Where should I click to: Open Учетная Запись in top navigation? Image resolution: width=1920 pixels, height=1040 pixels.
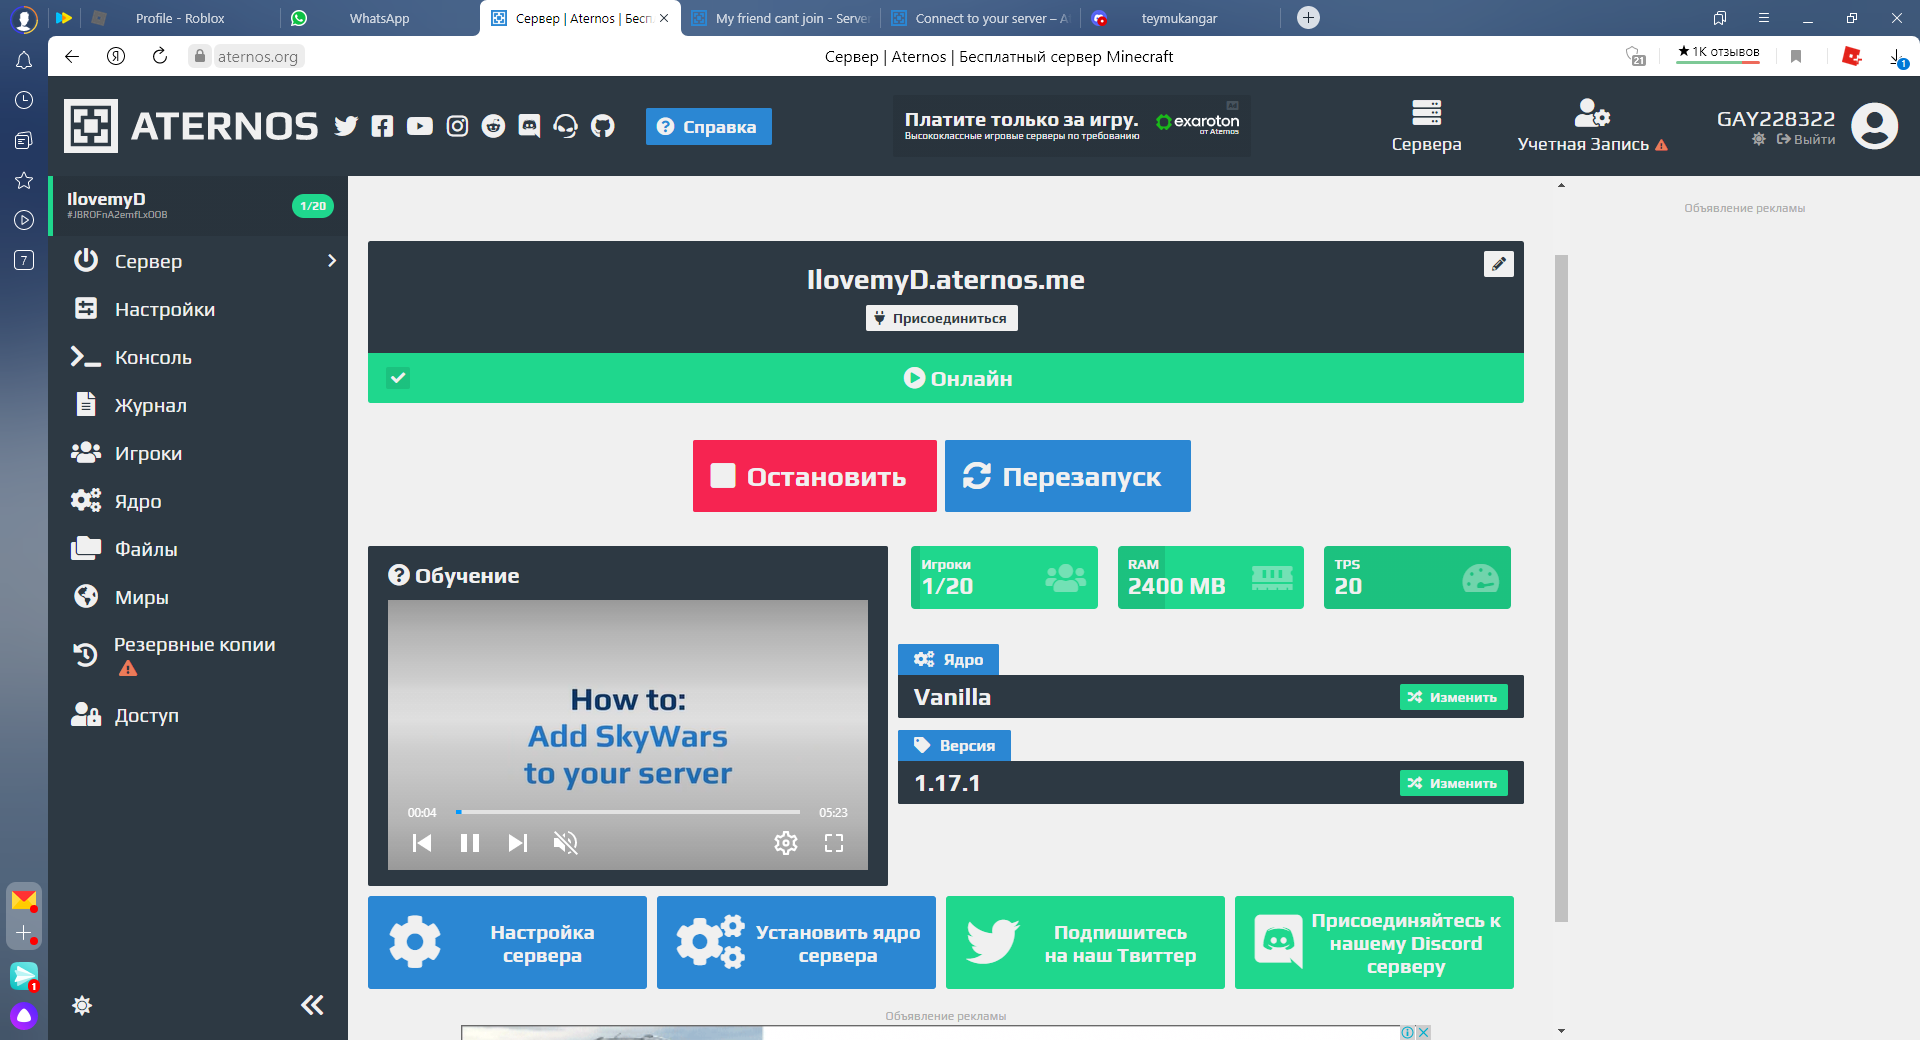click(1592, 126)
